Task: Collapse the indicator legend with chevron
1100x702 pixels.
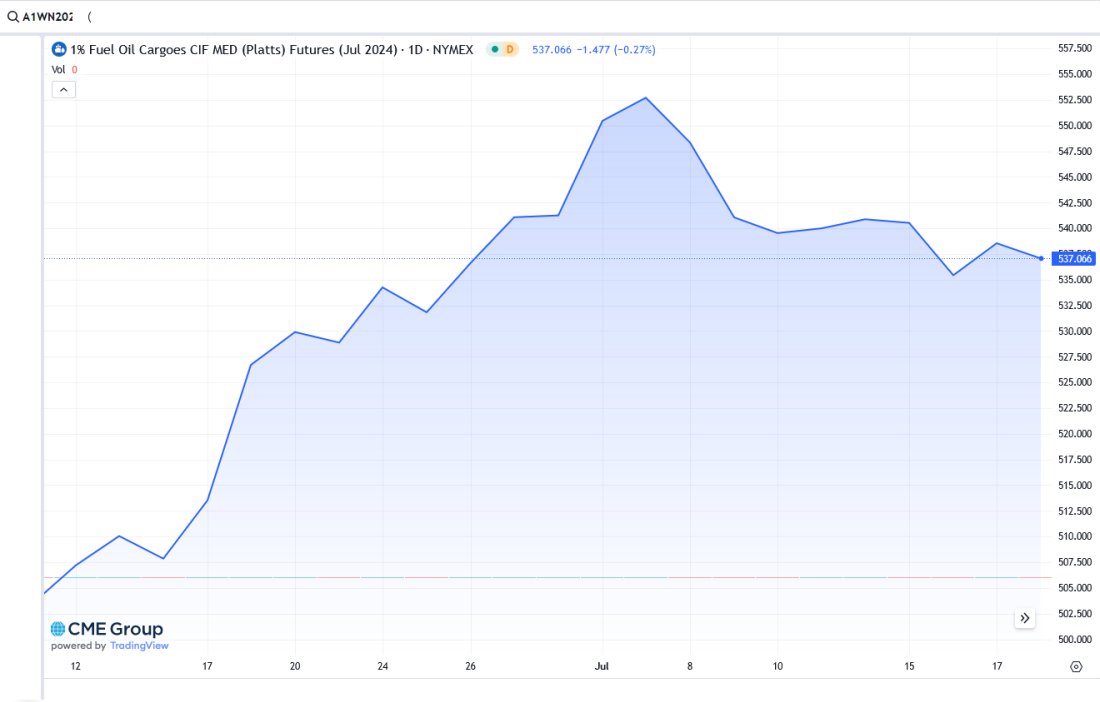Action: 63,89
